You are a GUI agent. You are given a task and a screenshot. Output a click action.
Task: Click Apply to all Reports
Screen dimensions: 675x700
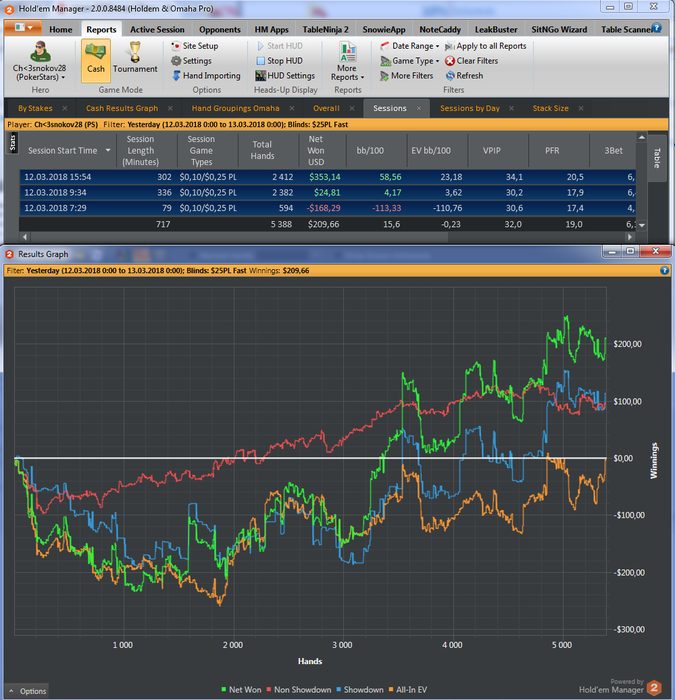[486, 46]
